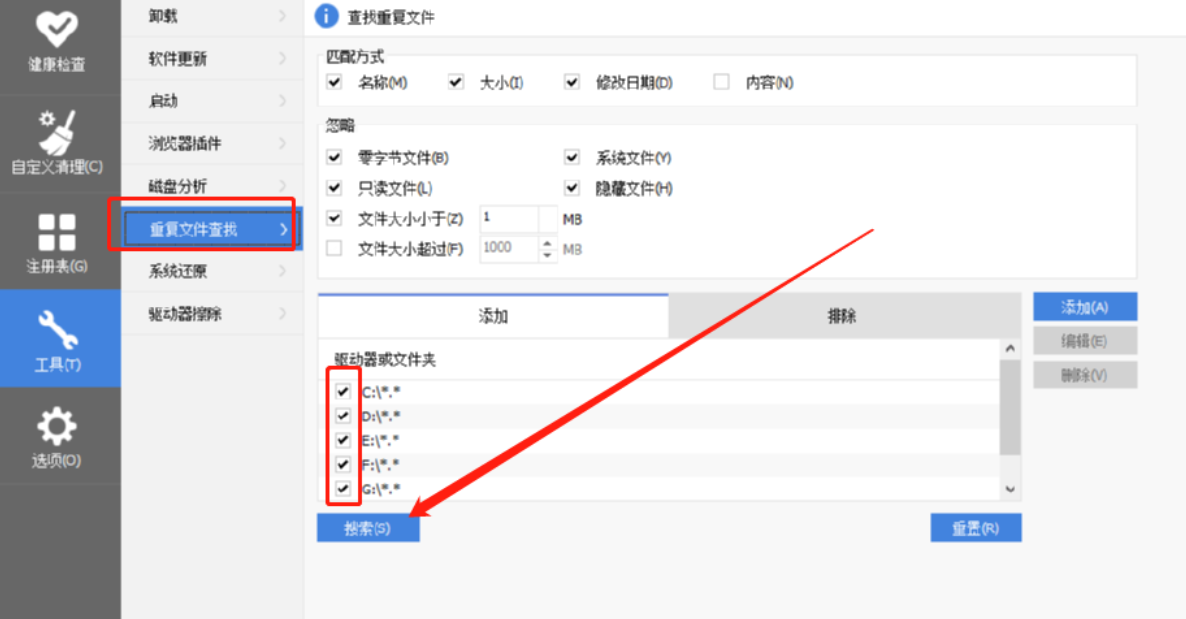Select the 工具 wrench icon
Screen dimensions: 1186x619
pos(57,329)
